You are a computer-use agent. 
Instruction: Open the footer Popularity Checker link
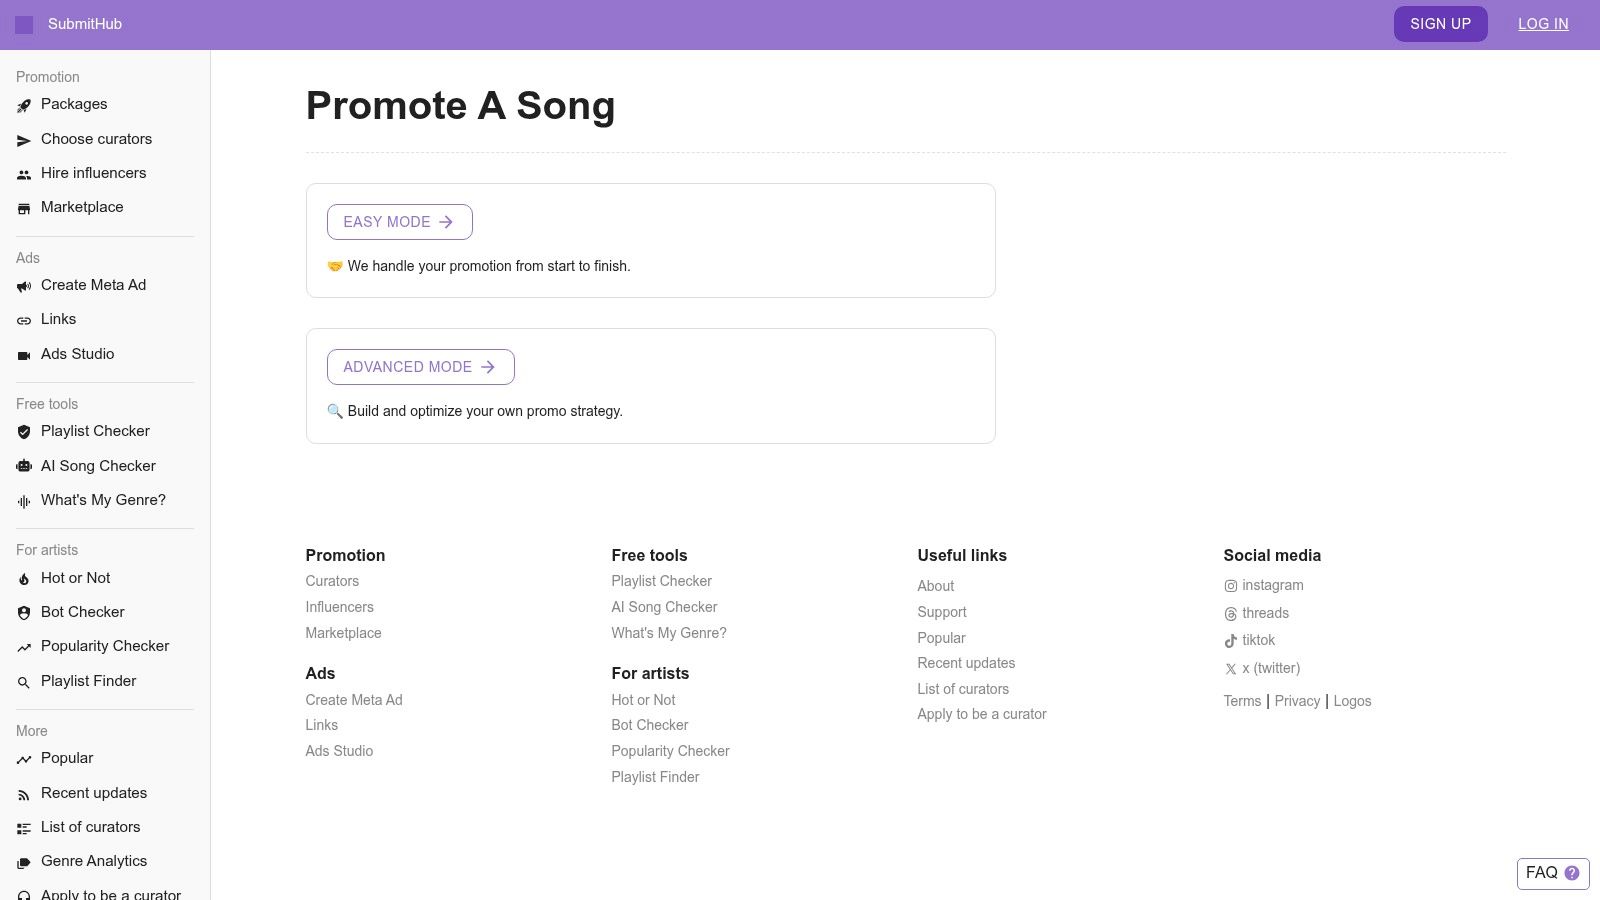pyautogui.click(x=670, y=751)
